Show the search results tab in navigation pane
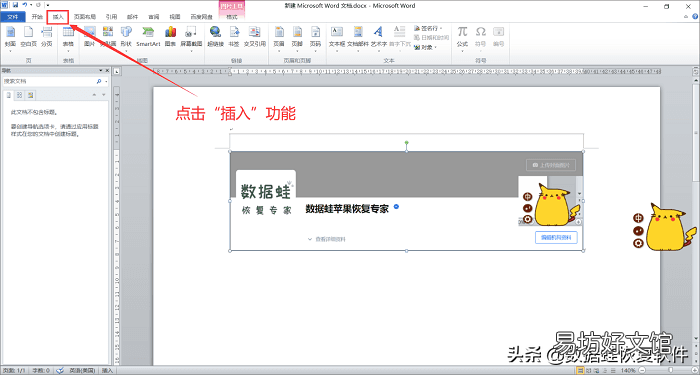Screen dimensions: 700x375 [x=30, y=95]
